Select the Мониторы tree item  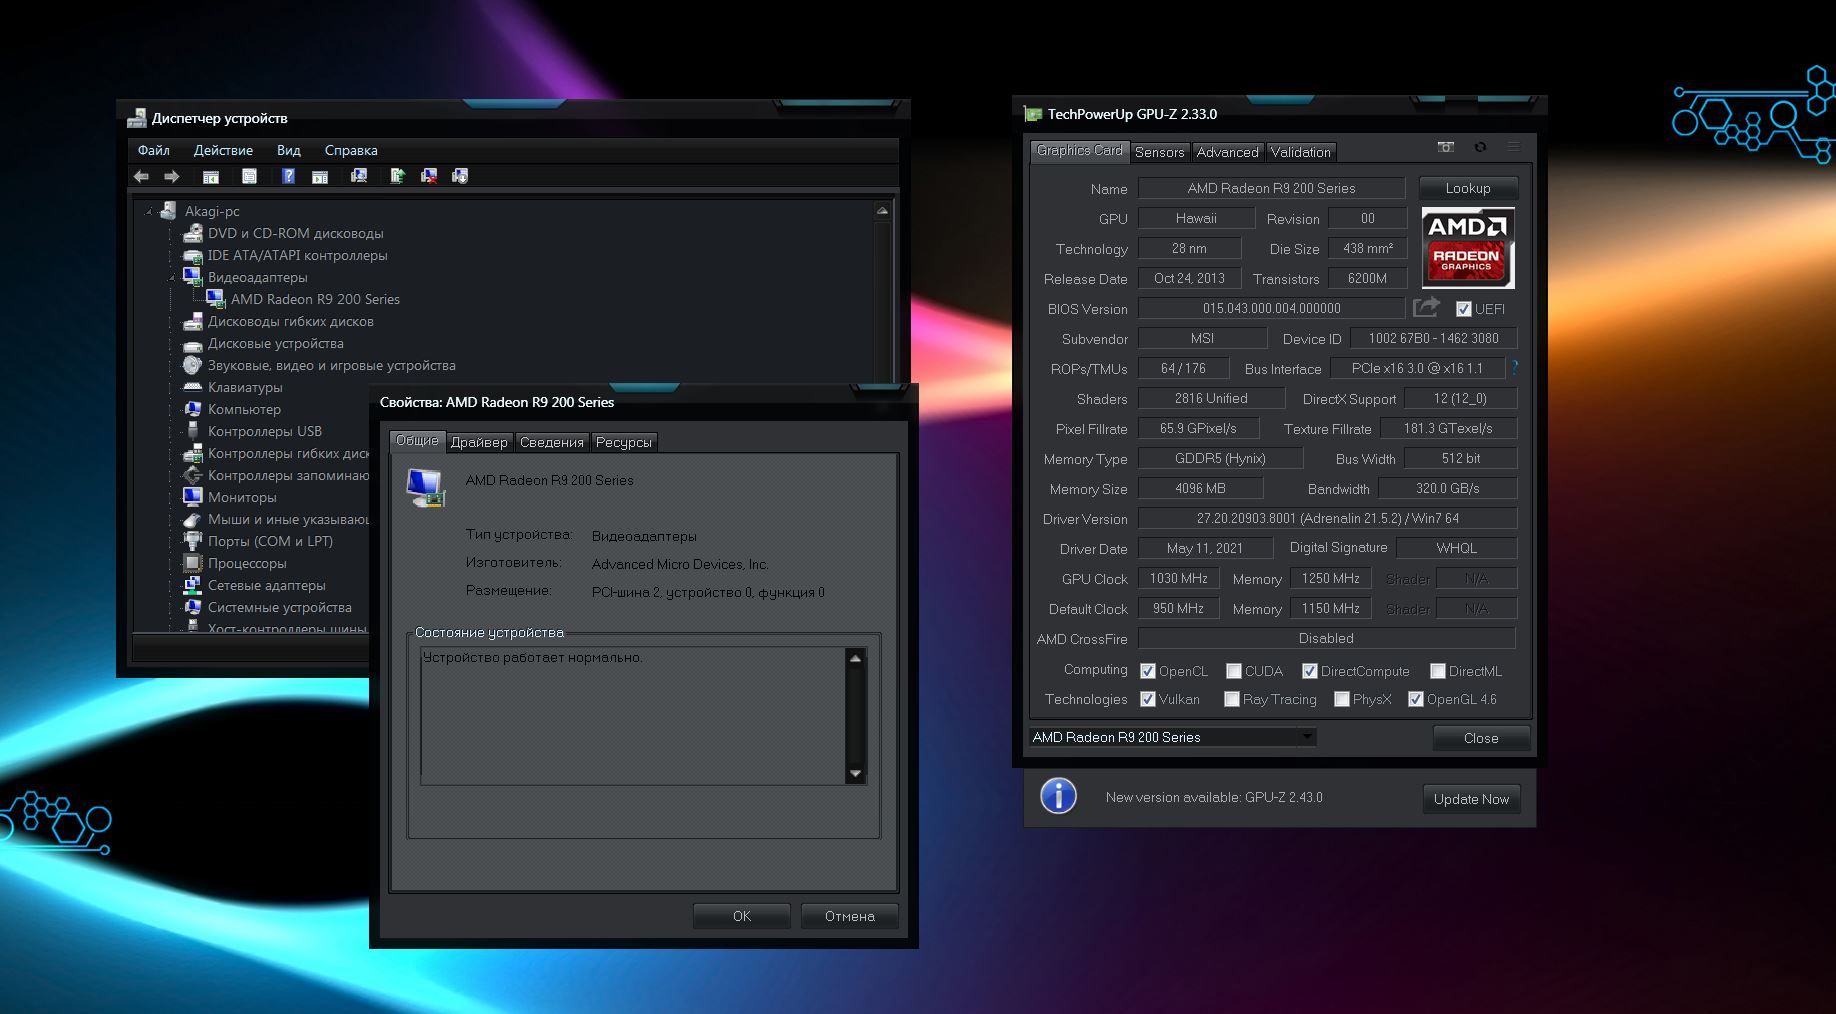click(242, 497)
